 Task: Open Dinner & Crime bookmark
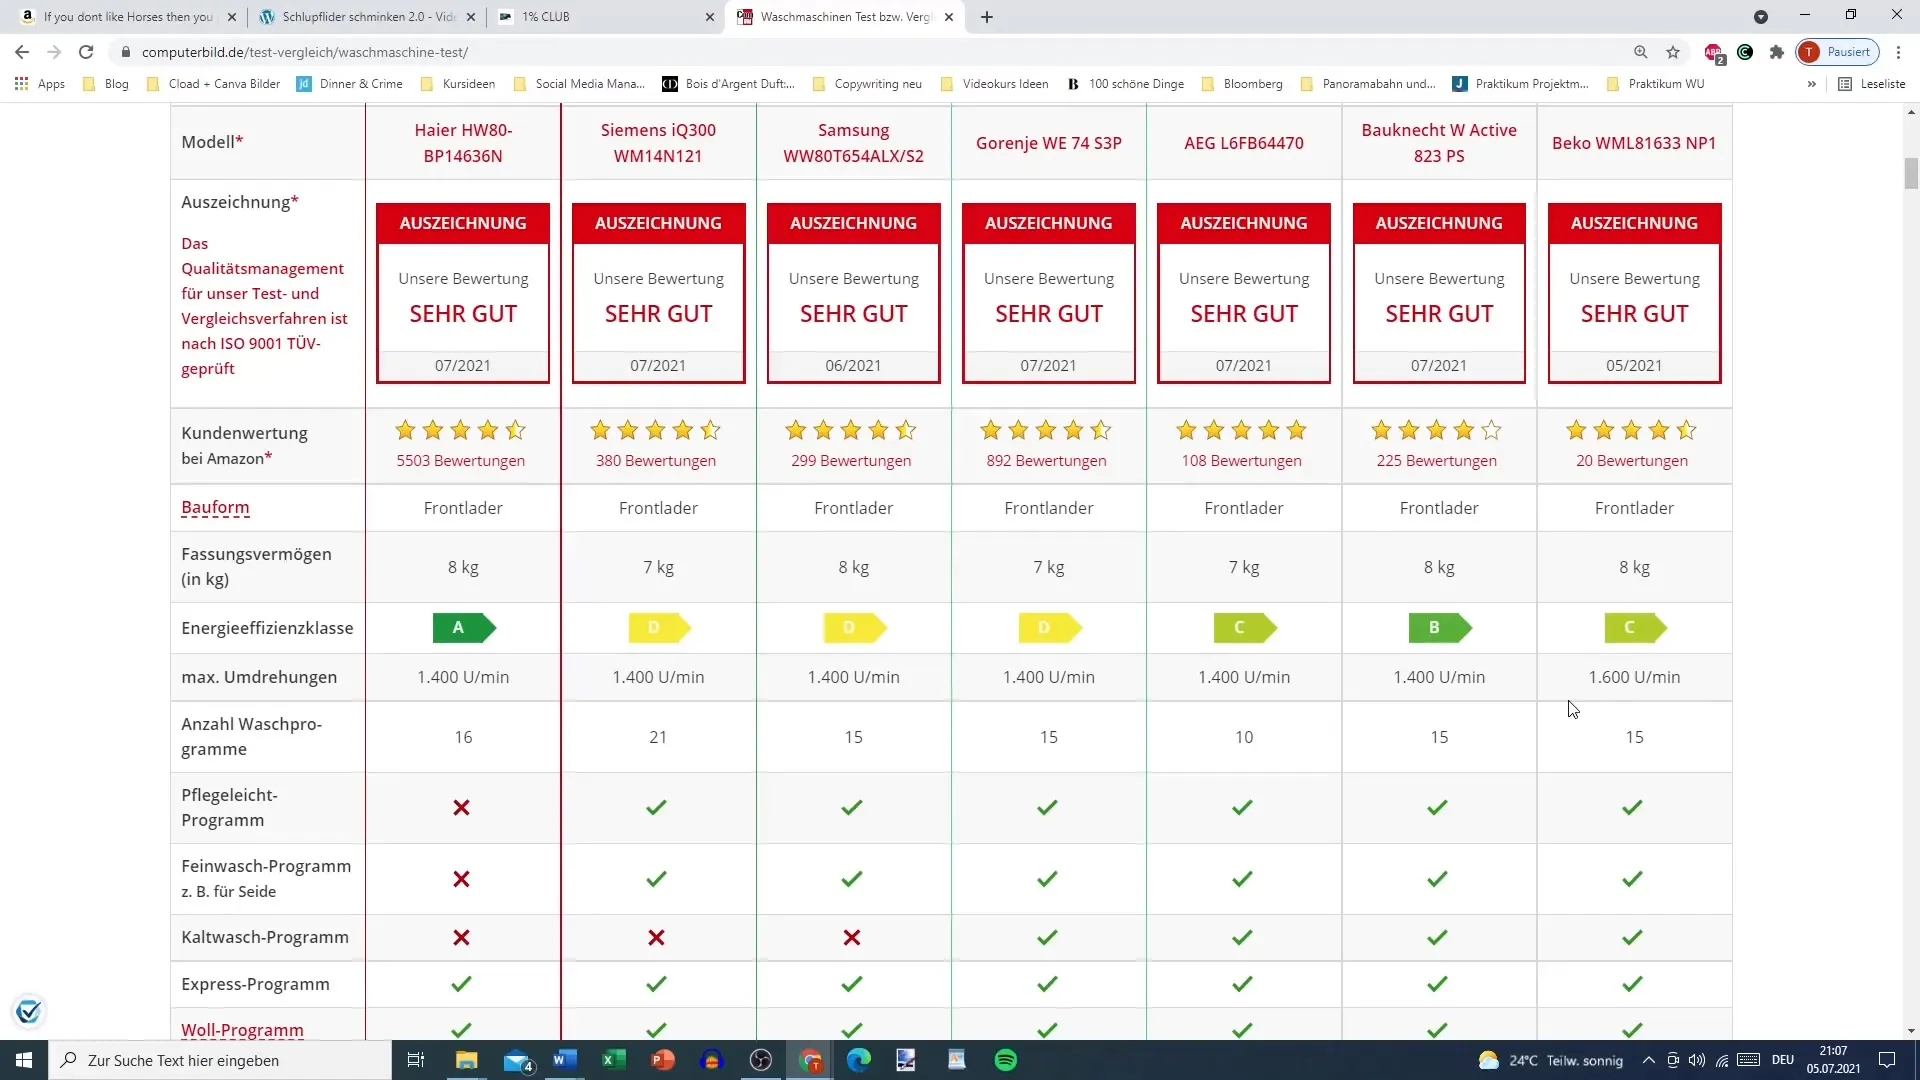pos(350,84)
